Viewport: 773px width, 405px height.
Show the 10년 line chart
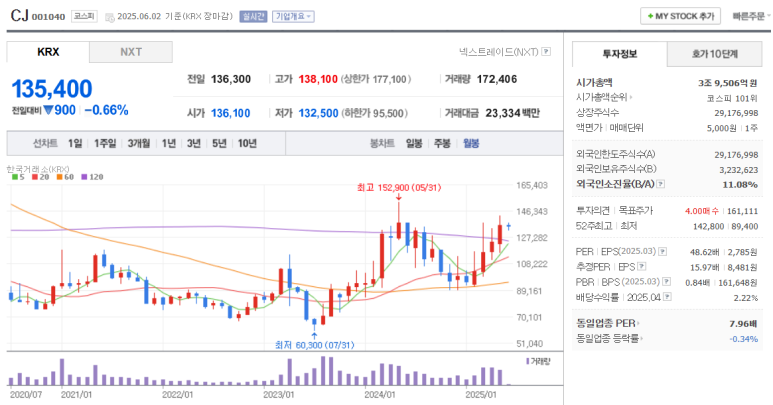247,143
